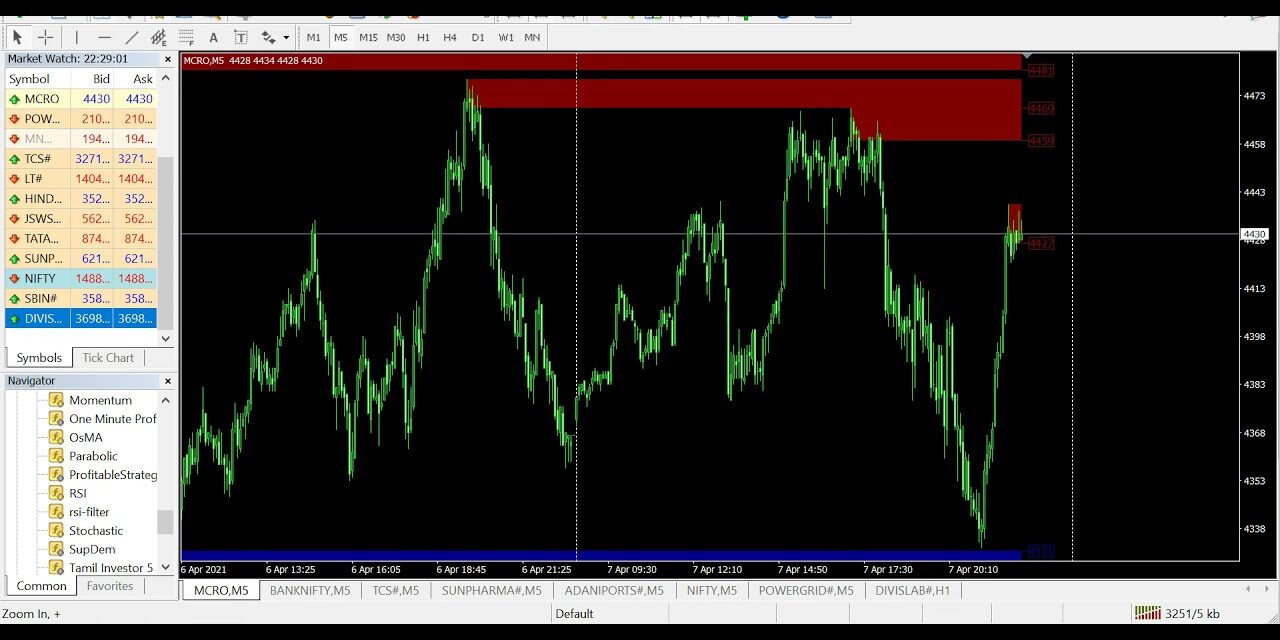Activate the Equidistant Channel tool
Screen dimensions: 1280x640
click(159, 38)
